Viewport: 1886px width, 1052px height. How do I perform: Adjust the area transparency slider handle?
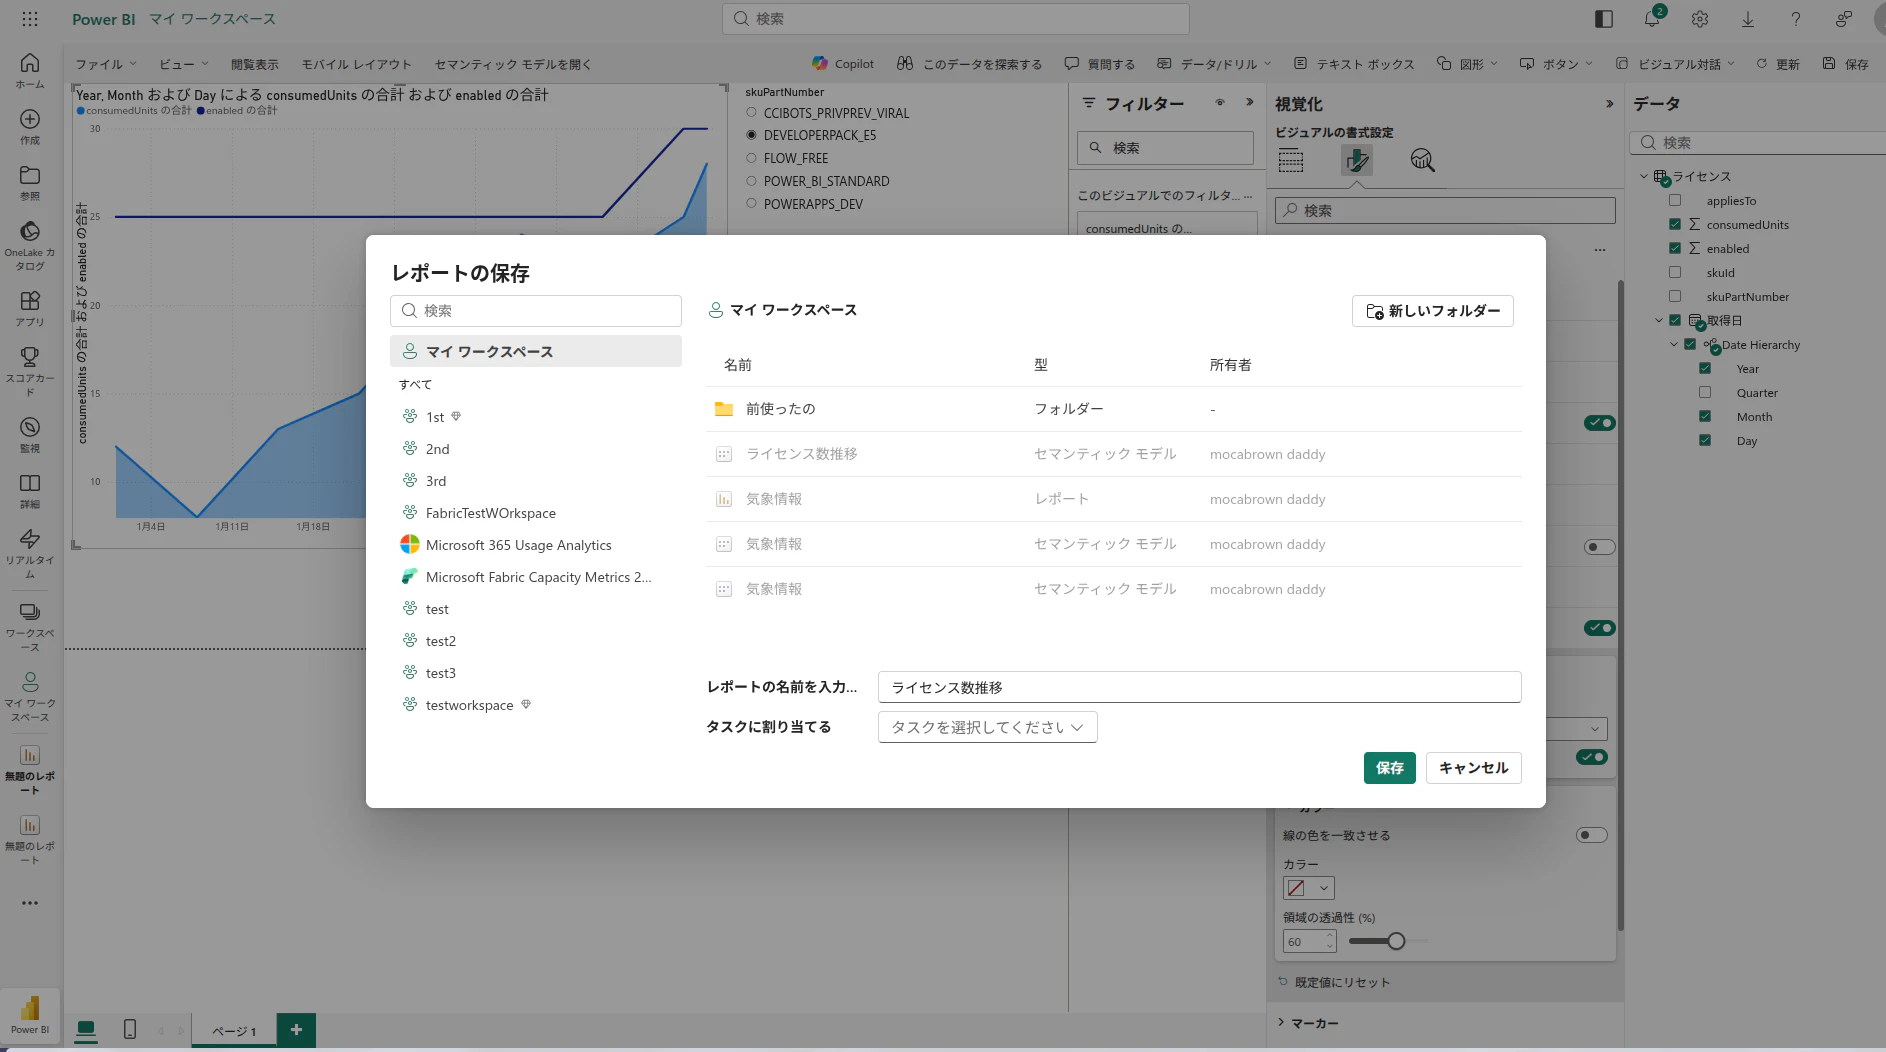tap(1396, 940)
